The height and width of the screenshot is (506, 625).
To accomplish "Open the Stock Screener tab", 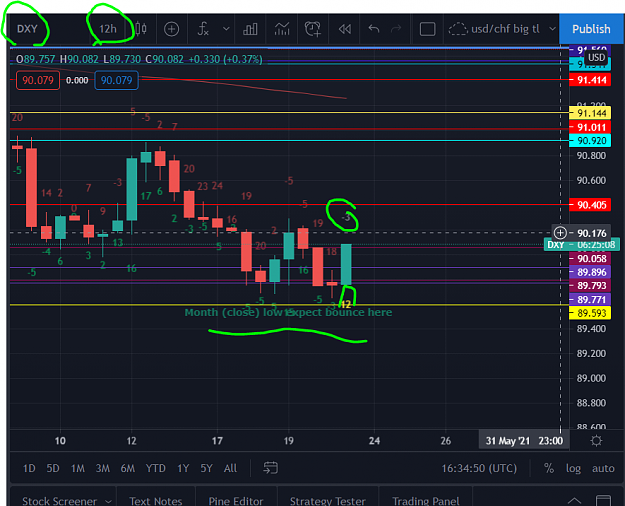I will pos(59,501).
